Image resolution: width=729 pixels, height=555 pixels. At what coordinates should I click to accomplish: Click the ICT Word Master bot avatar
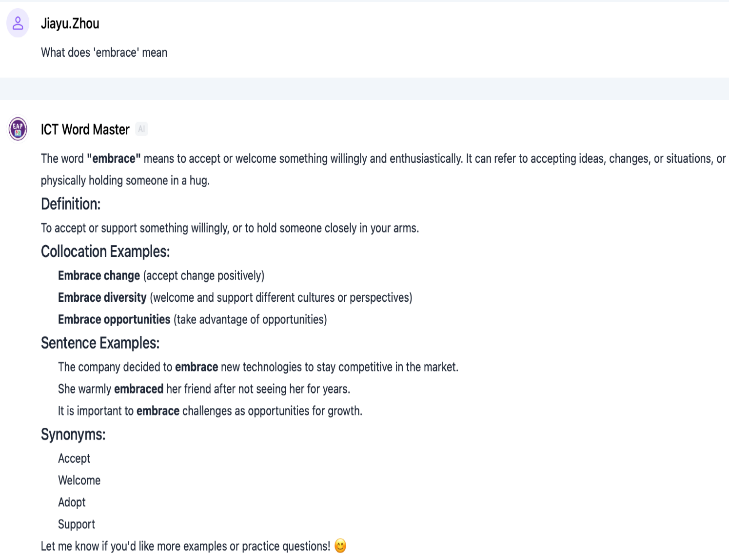pos(18,129)
